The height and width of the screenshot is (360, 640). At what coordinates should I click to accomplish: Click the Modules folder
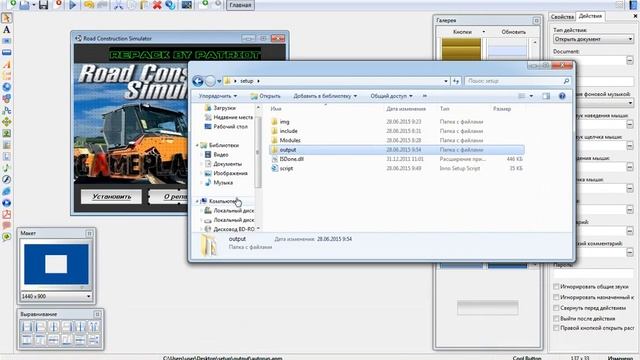coord(290,140)
